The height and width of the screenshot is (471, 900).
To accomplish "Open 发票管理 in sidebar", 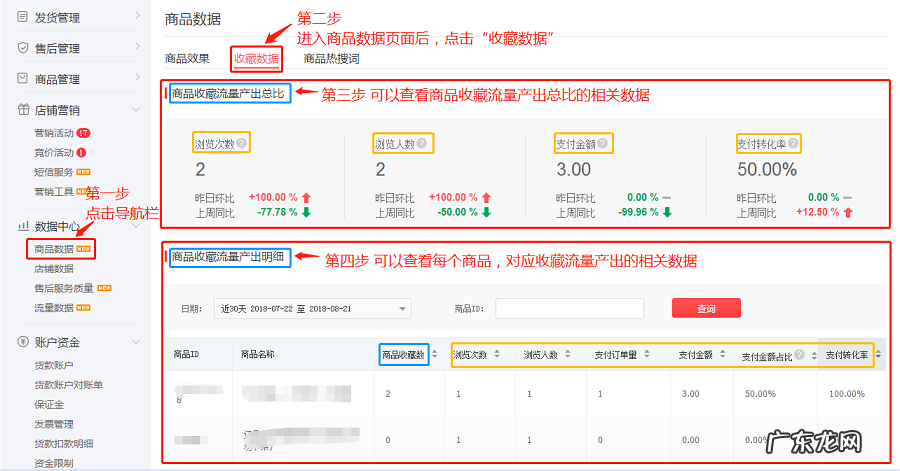I will click(54, 424).
